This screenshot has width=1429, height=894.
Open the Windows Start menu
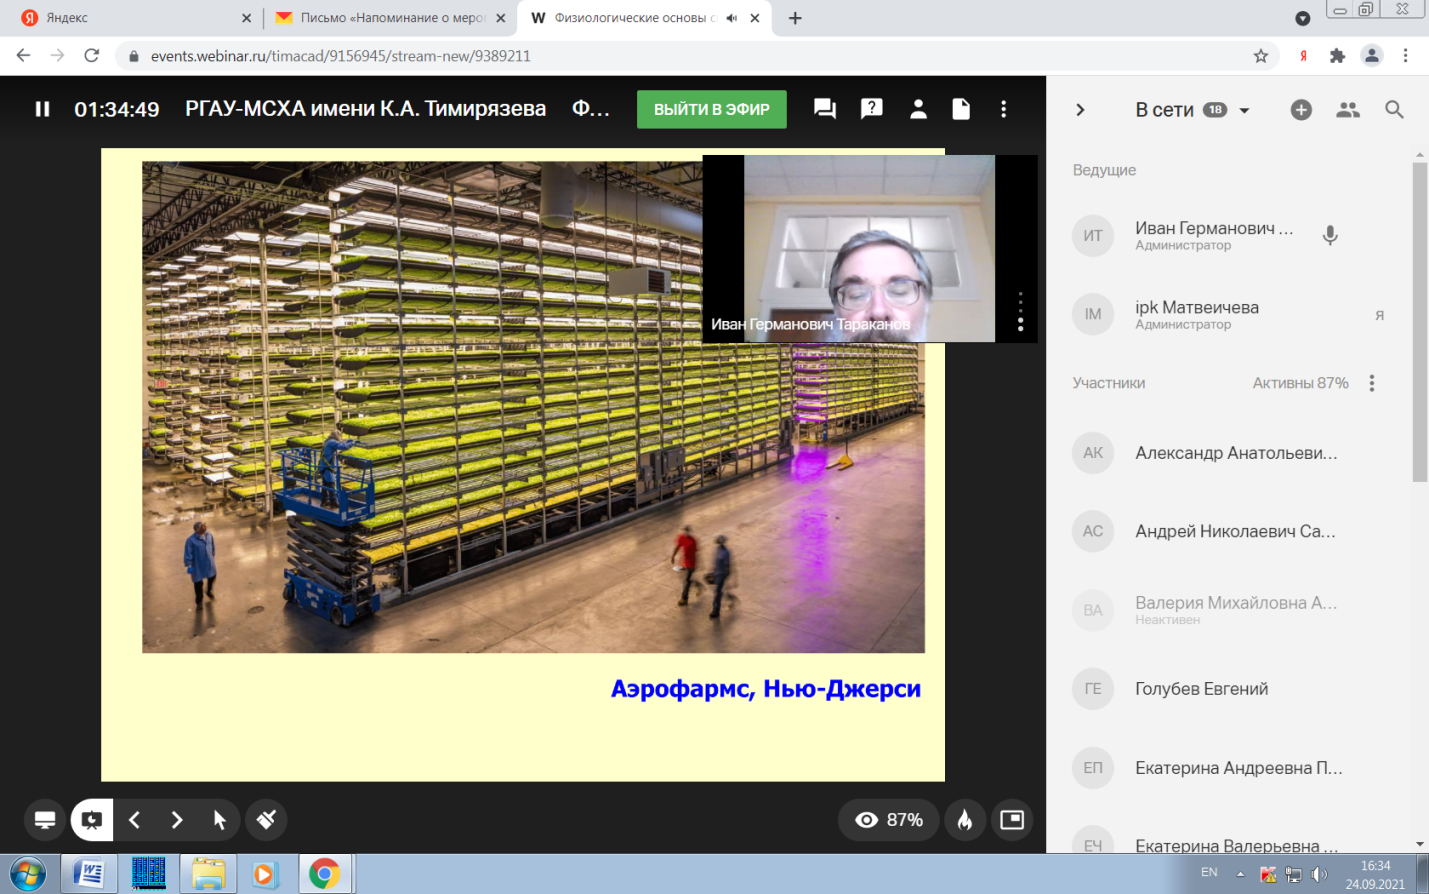[28, 874]
